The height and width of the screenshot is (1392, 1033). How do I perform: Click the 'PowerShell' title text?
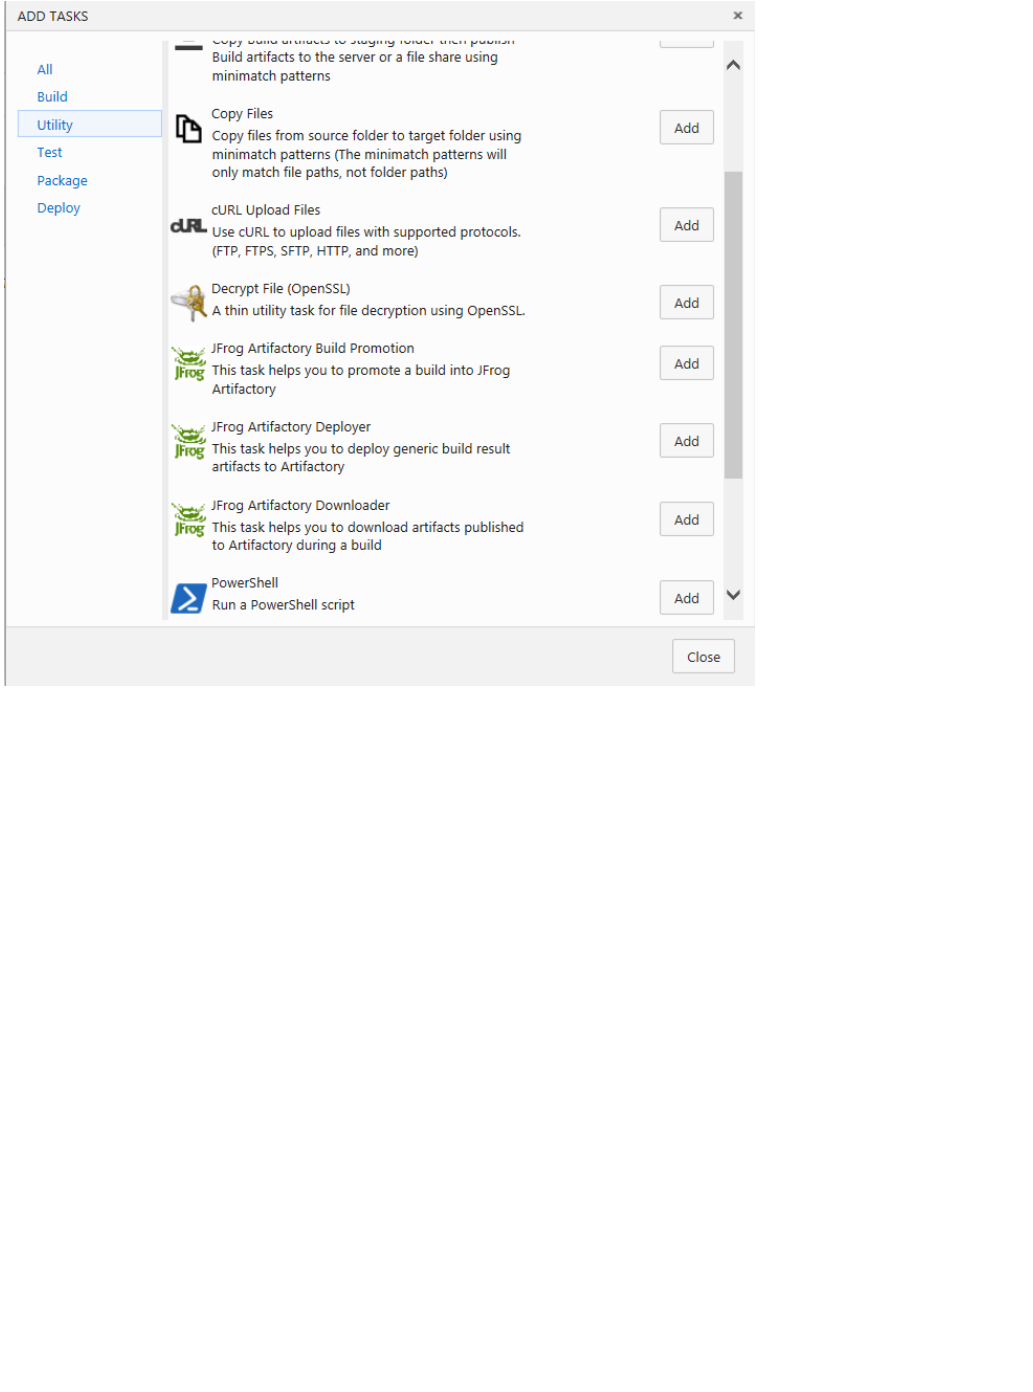(x=245, y=583)
